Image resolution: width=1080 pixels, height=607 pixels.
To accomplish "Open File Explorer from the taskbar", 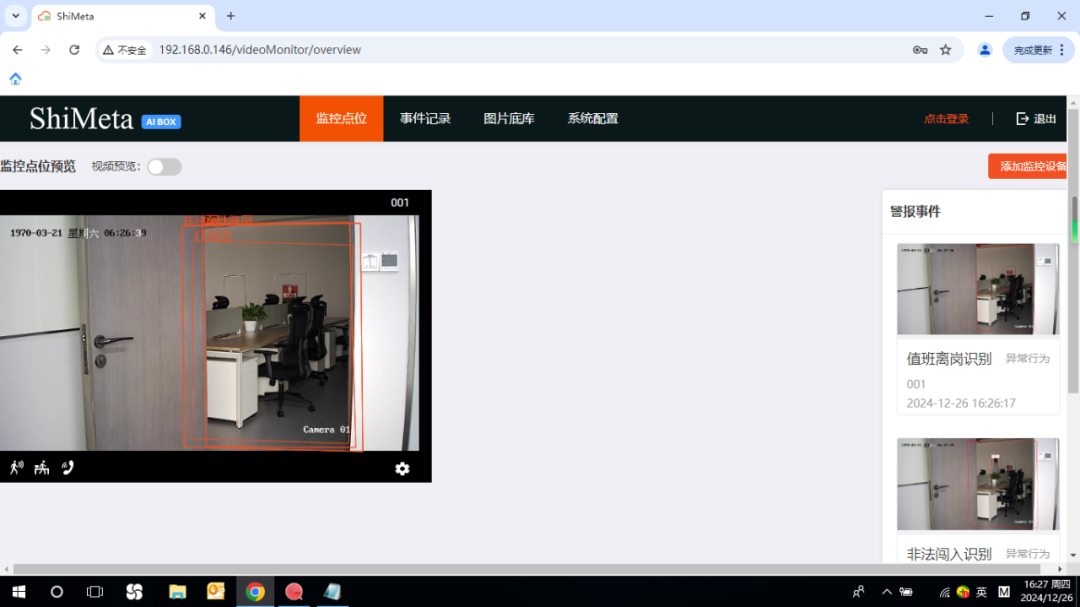I will 178,592.
